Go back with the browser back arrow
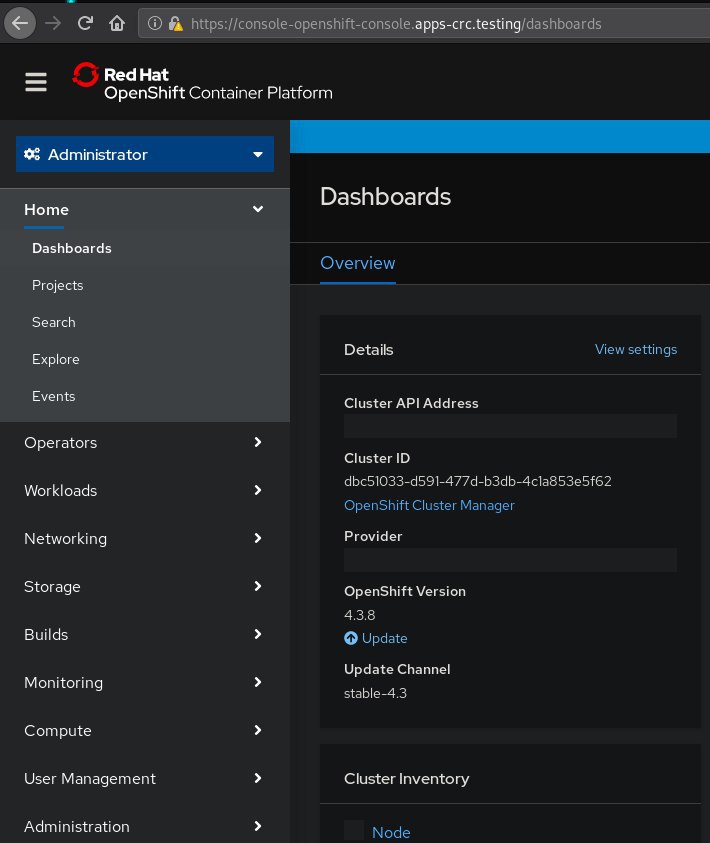Image resolution: width=710 pixels, height=843 pixels. (20, 23)
